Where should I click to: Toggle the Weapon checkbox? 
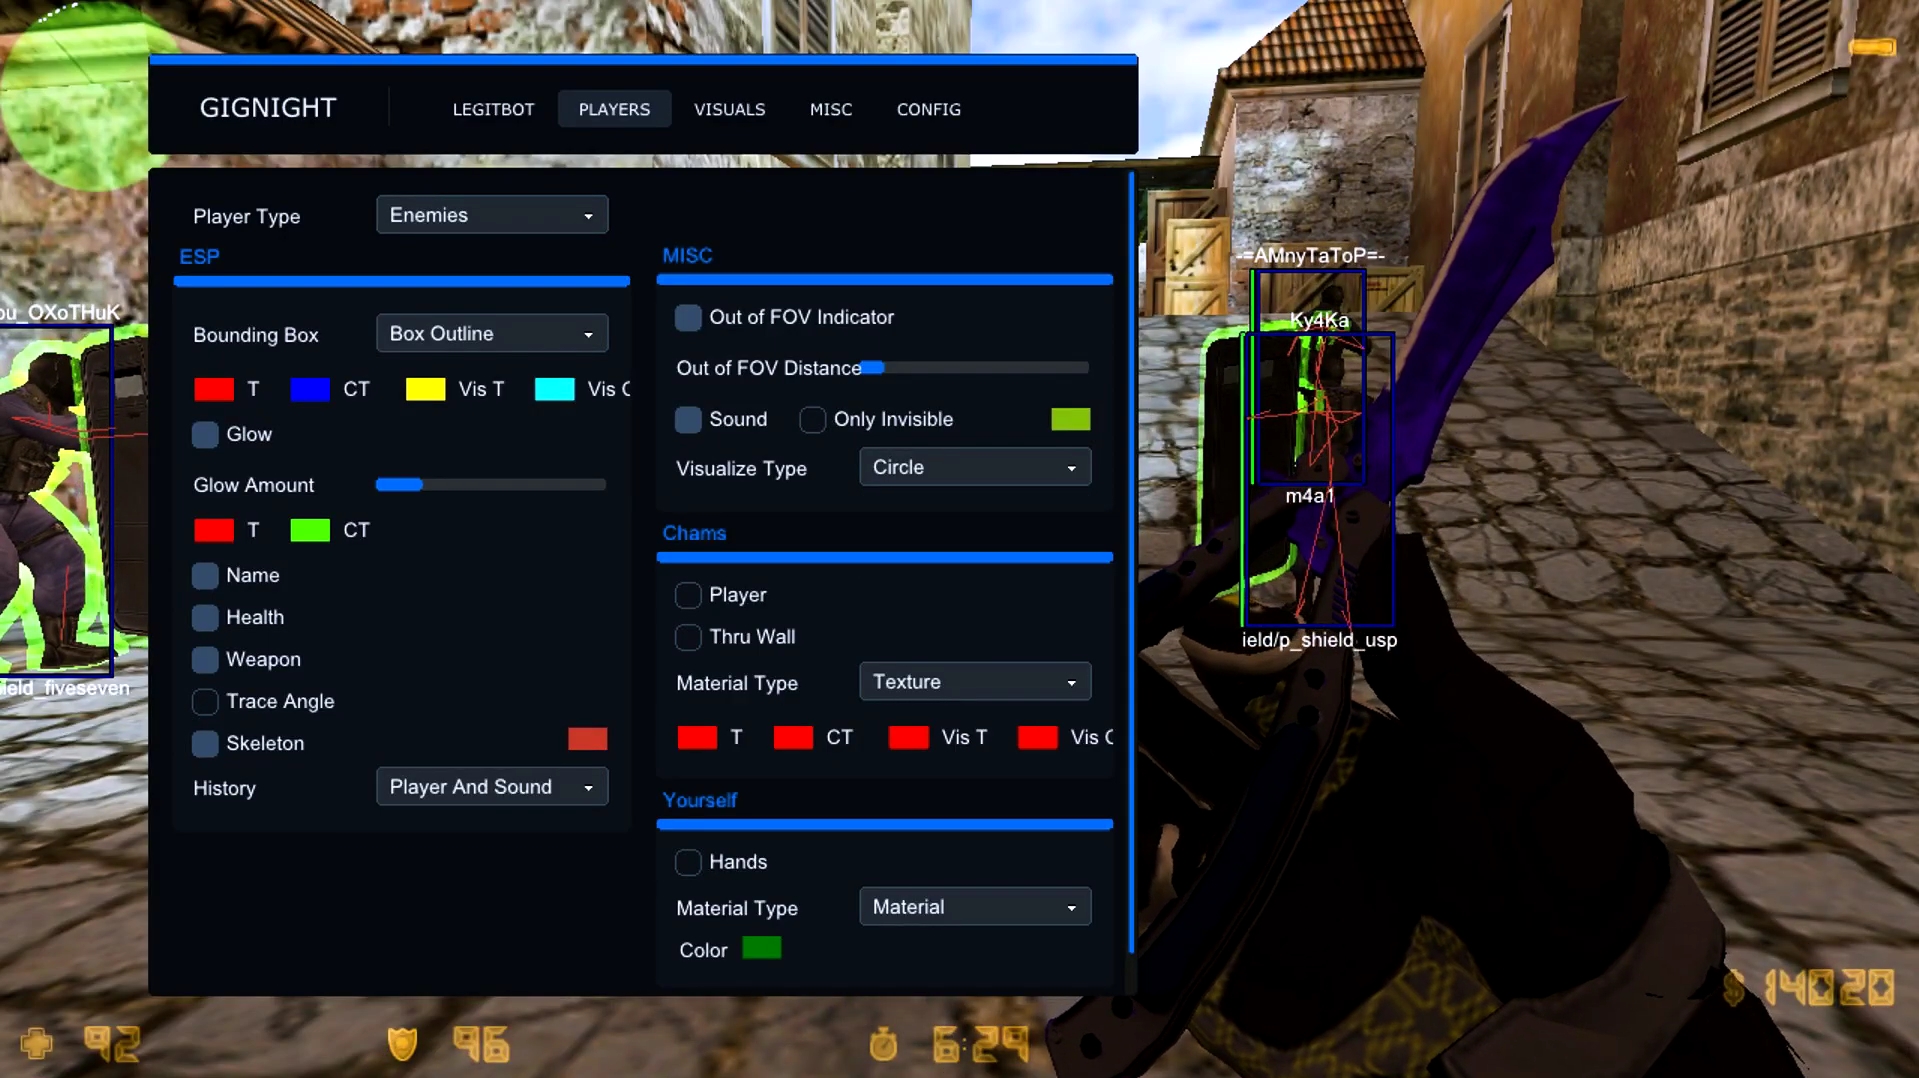pyautogui.click(x=205, y=659)
